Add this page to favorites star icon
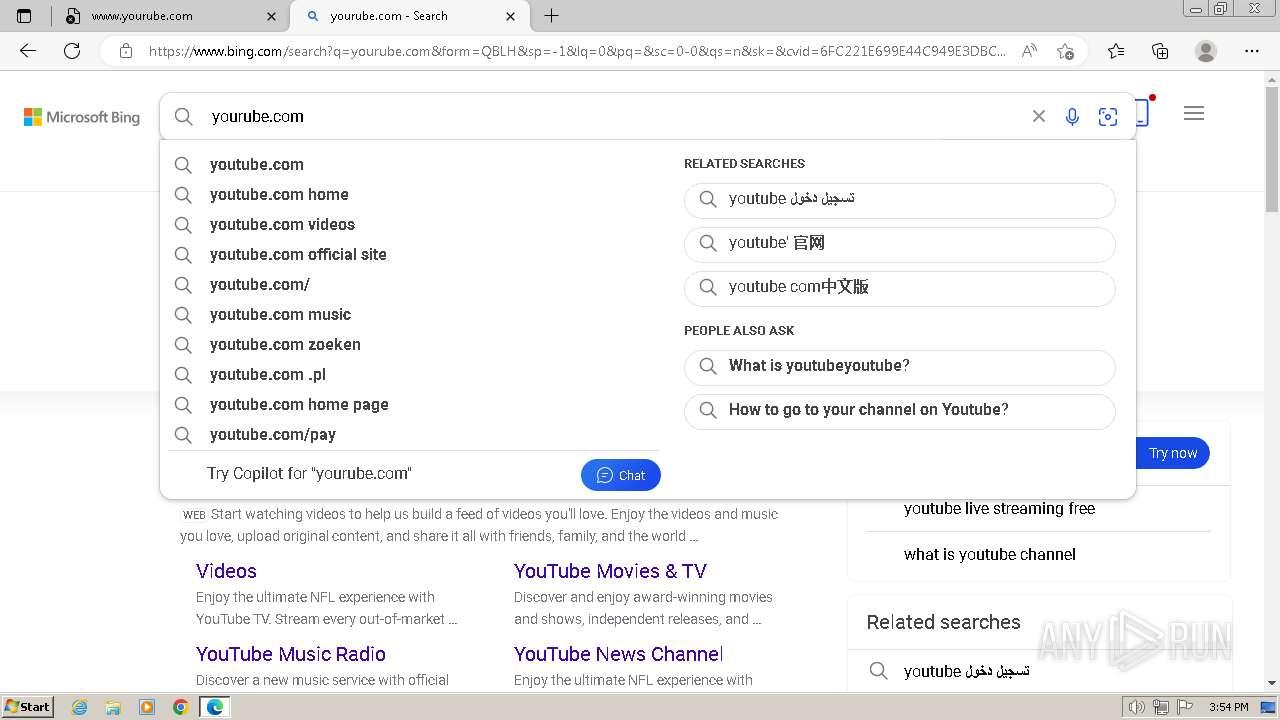 (1065, 51)
